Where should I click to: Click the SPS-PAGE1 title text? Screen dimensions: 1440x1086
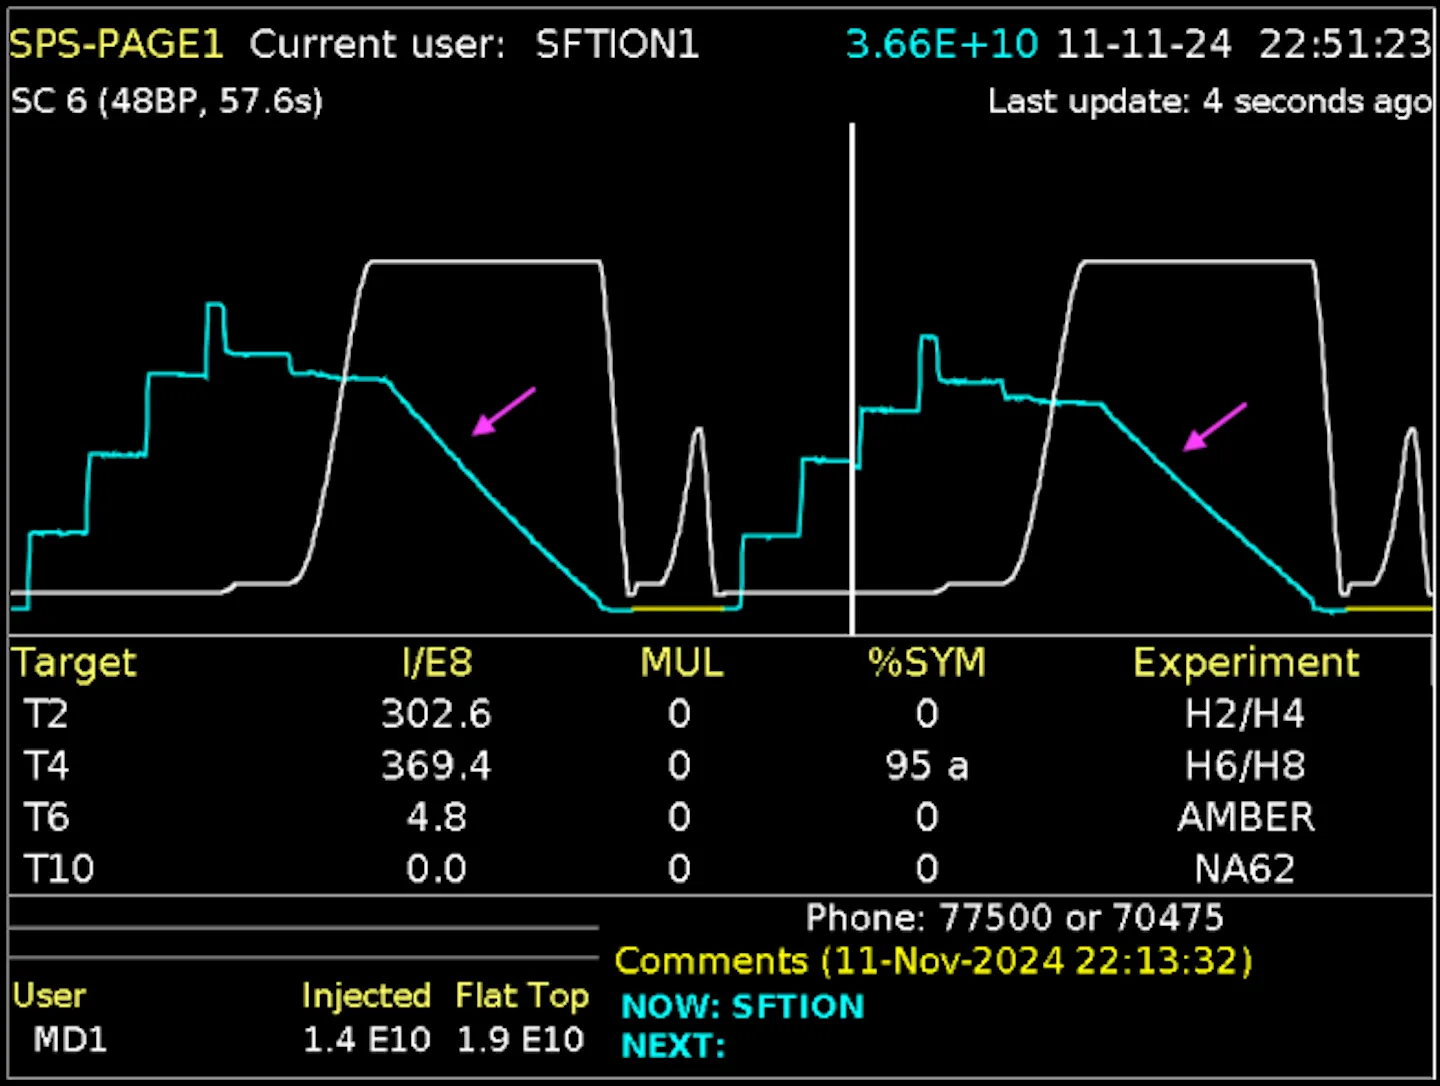(116, 44)
